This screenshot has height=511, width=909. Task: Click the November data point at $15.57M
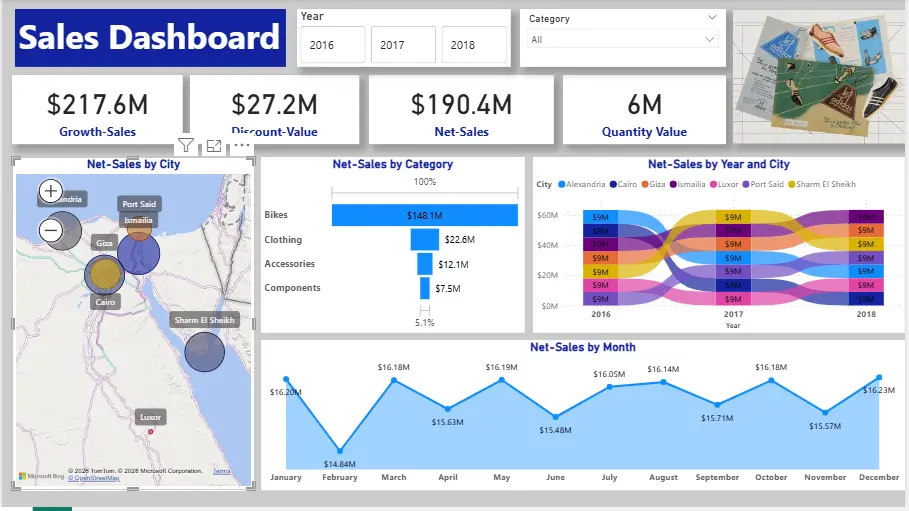(826, 412)
